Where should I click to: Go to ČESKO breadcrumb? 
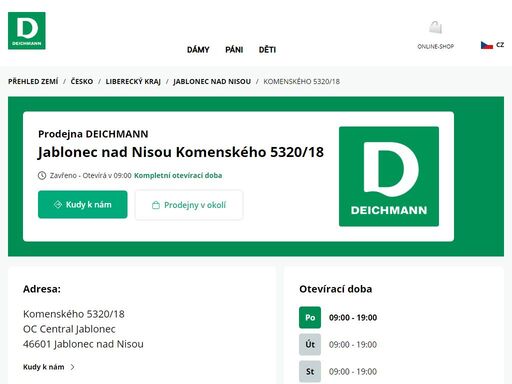pos(82,81)
